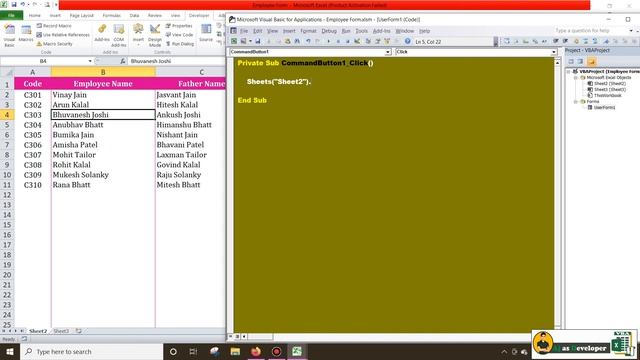
Task: Click the insert new worksheet tab icon
Action: point(78,331)
